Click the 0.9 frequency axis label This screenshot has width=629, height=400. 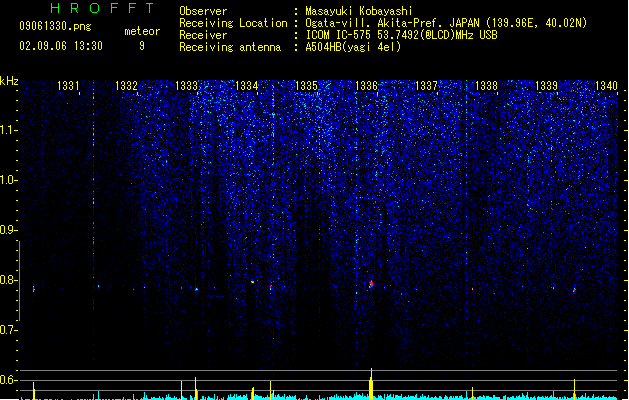[8, 230]
